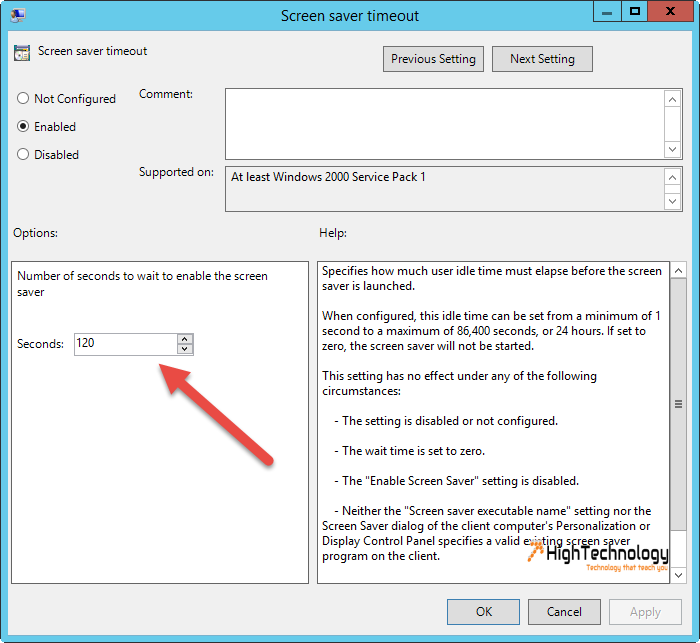Click the 'At least Windows 2000 Service Pack 1' text
The height and width of the screenshot is (643, 700).
pyautogui.click(x=328, y=177)
